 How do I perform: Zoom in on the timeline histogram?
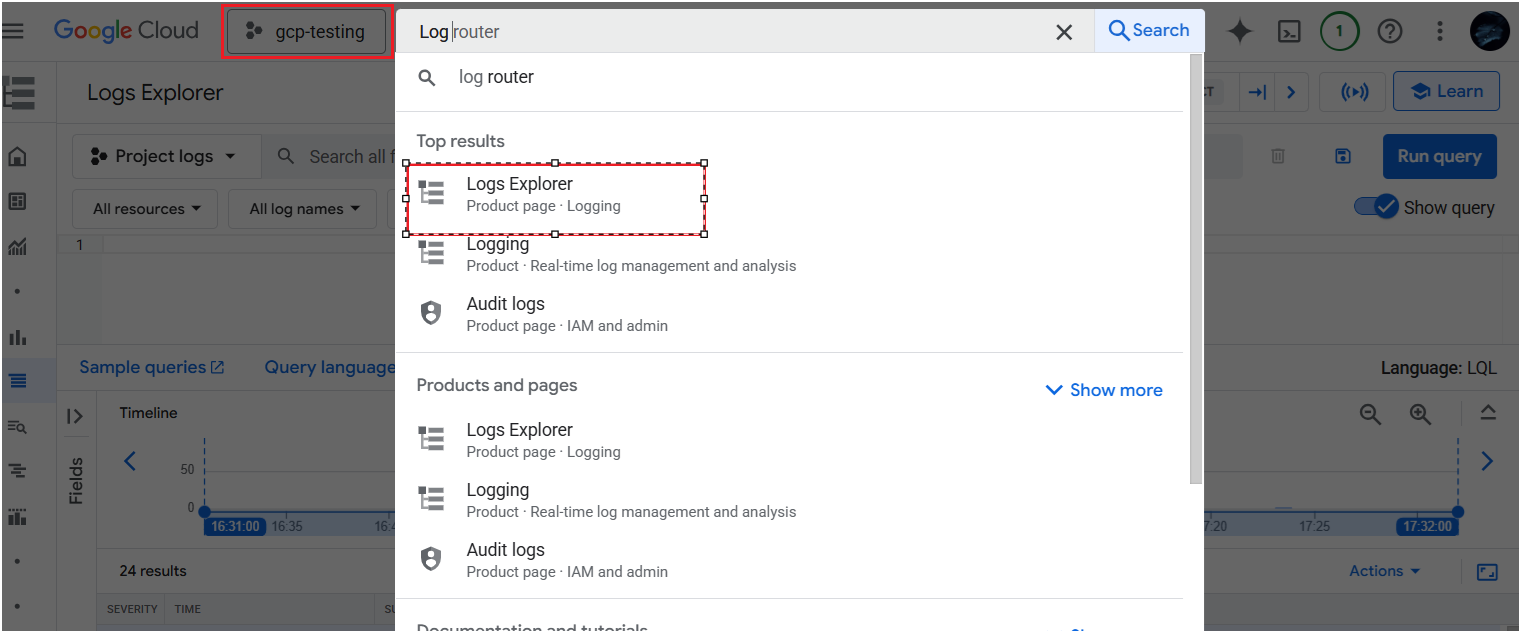1420,414
